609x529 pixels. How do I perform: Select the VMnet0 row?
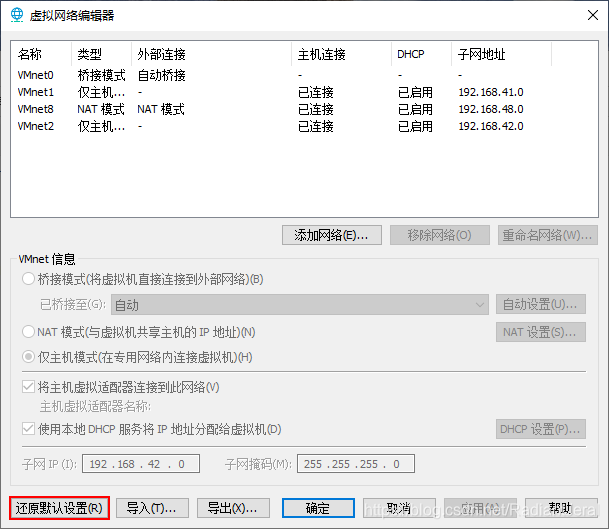pos(304,75)
